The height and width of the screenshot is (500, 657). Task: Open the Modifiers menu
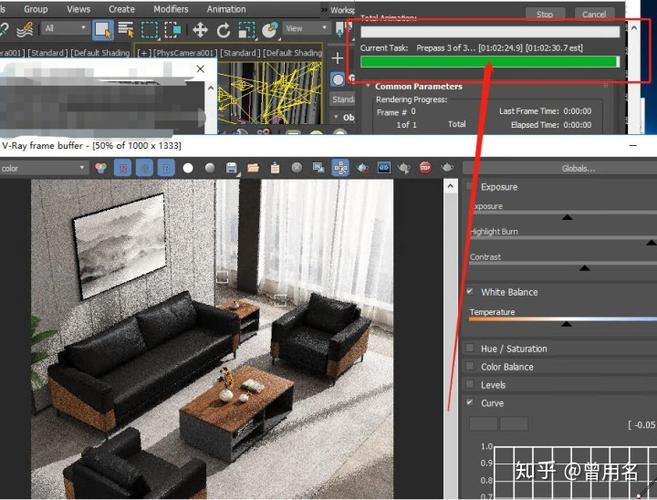point(171,9)
